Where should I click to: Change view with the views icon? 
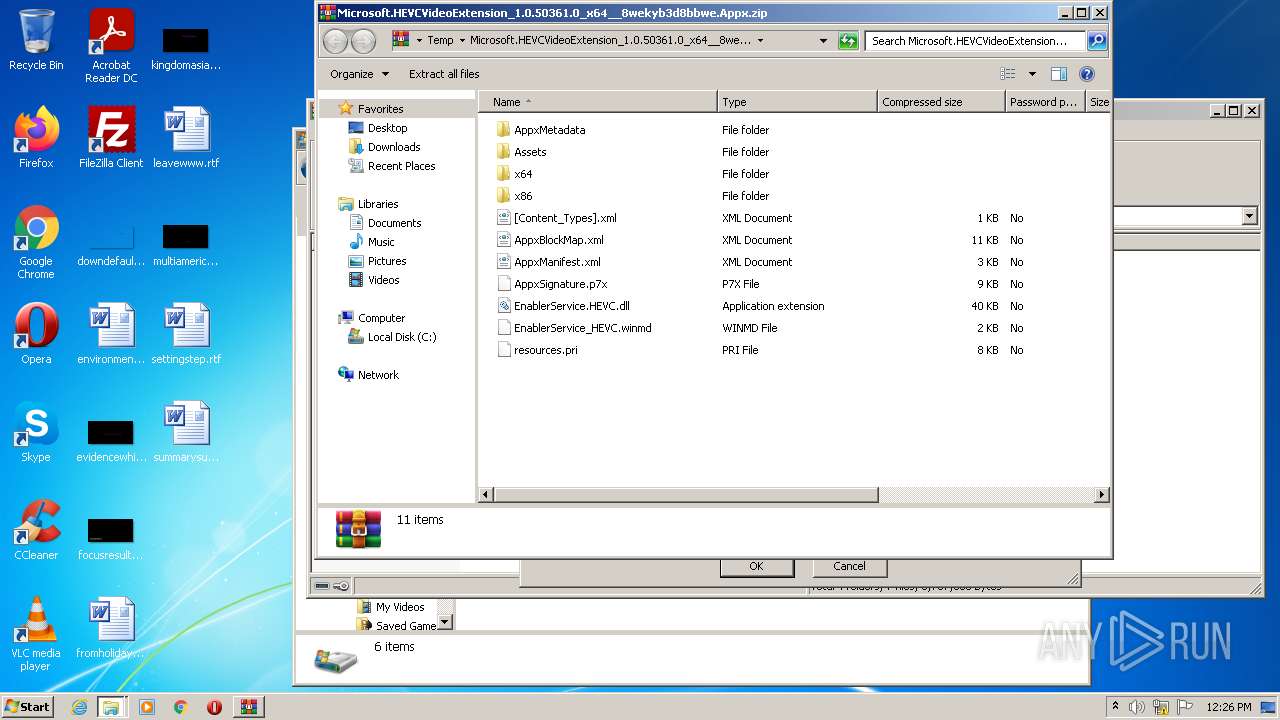[x=1008, y=74]
